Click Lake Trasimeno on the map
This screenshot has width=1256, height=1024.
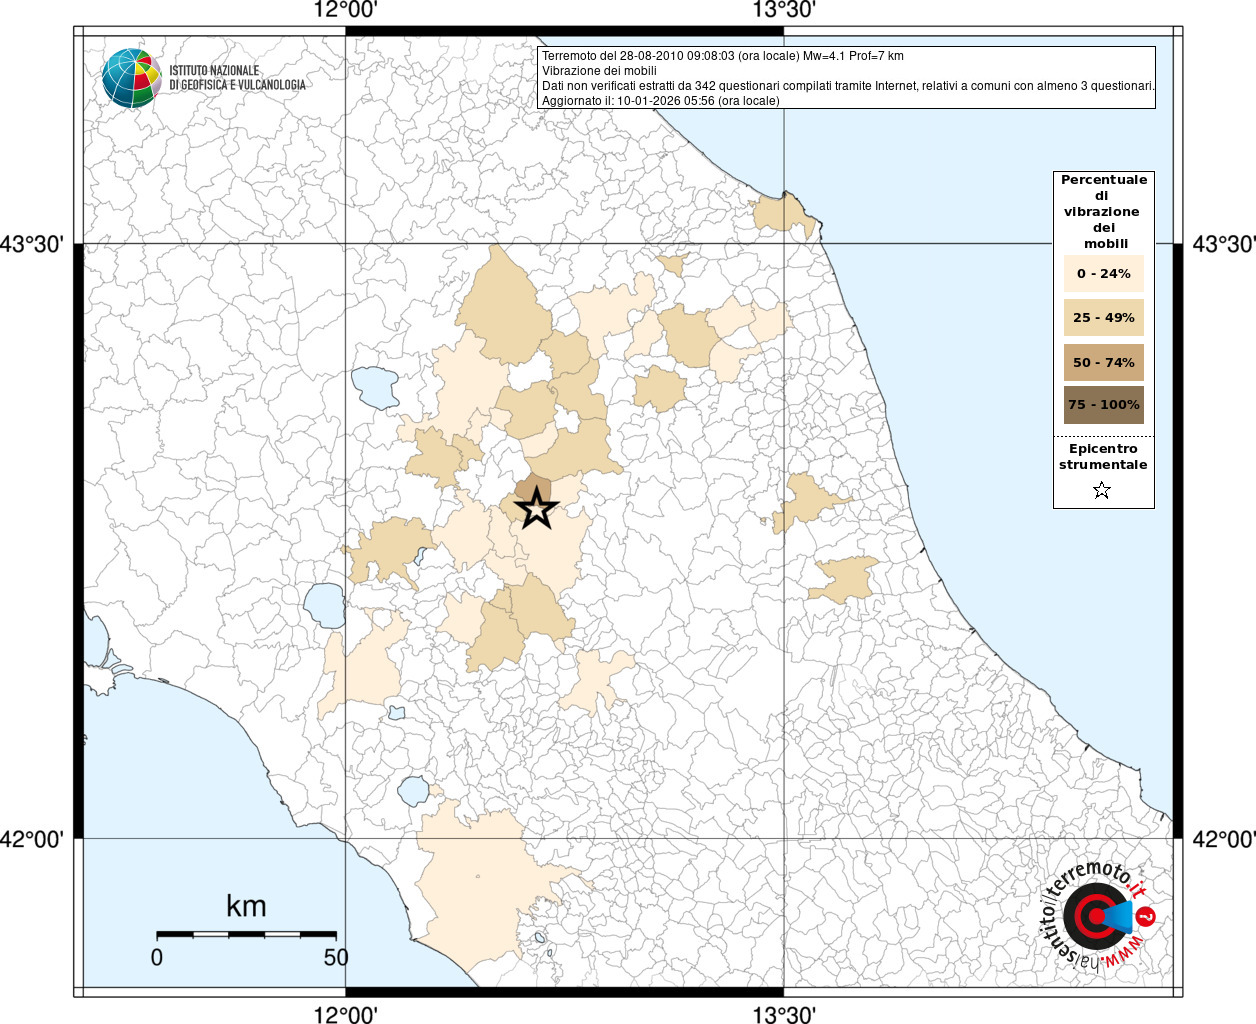pos(375,388)
